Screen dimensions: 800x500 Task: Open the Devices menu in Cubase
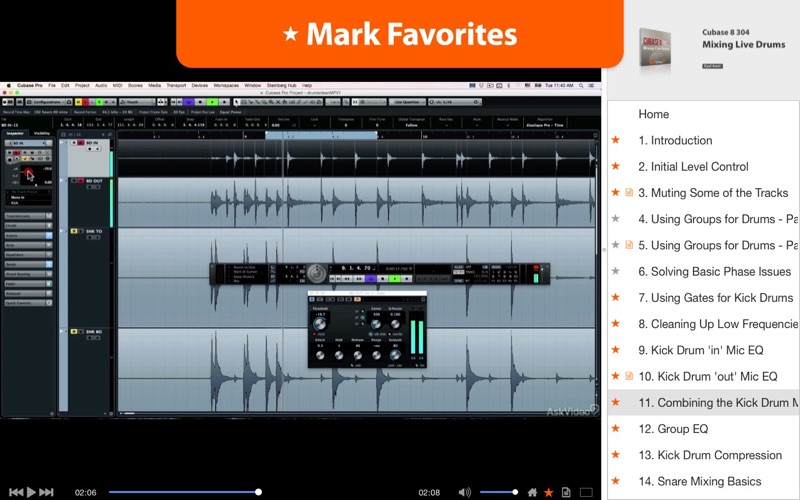(199, 85)
